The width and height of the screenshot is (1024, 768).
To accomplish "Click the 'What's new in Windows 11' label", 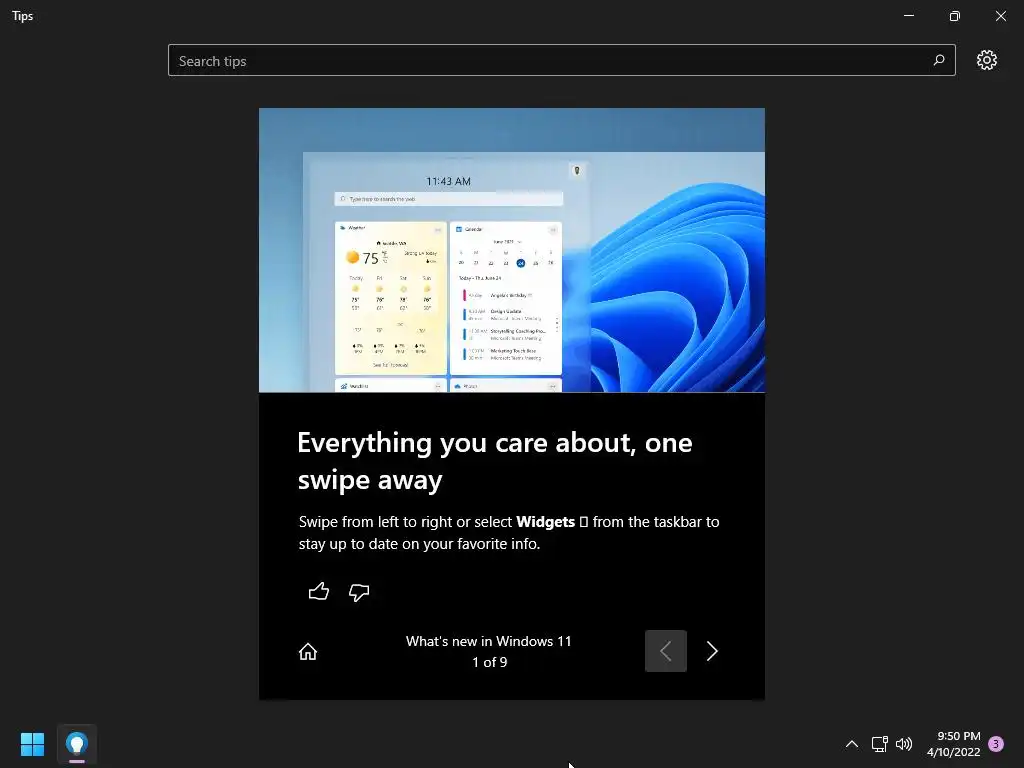I will pos(488,641).
